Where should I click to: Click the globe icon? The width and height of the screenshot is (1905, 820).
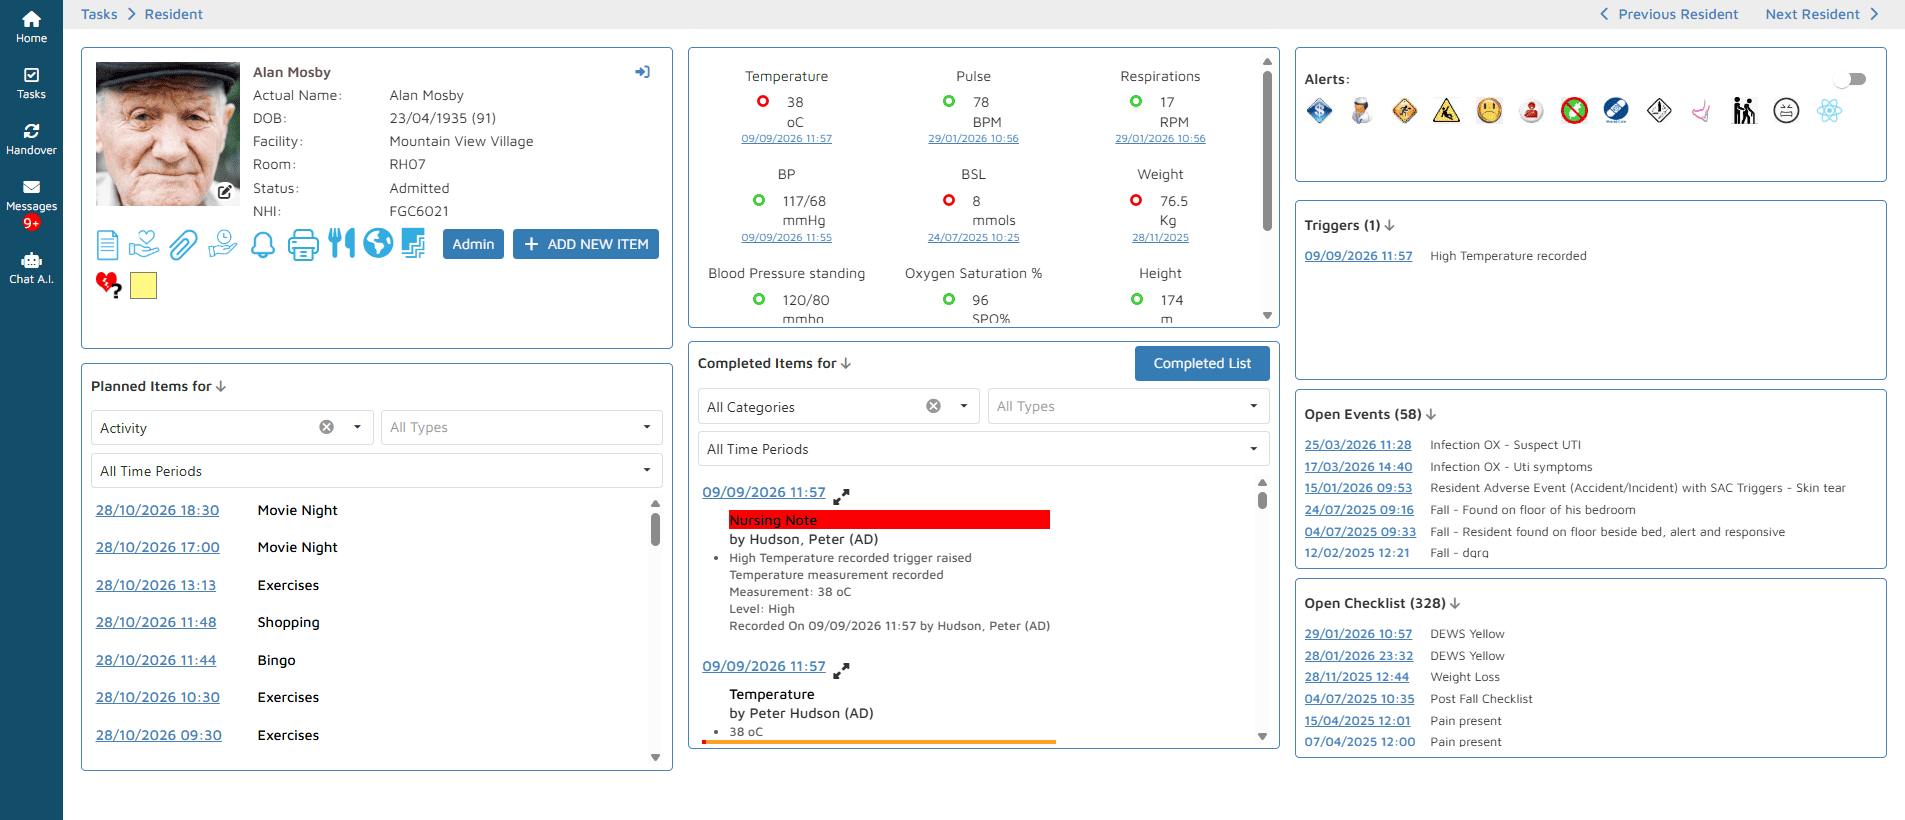click(378, 243)
